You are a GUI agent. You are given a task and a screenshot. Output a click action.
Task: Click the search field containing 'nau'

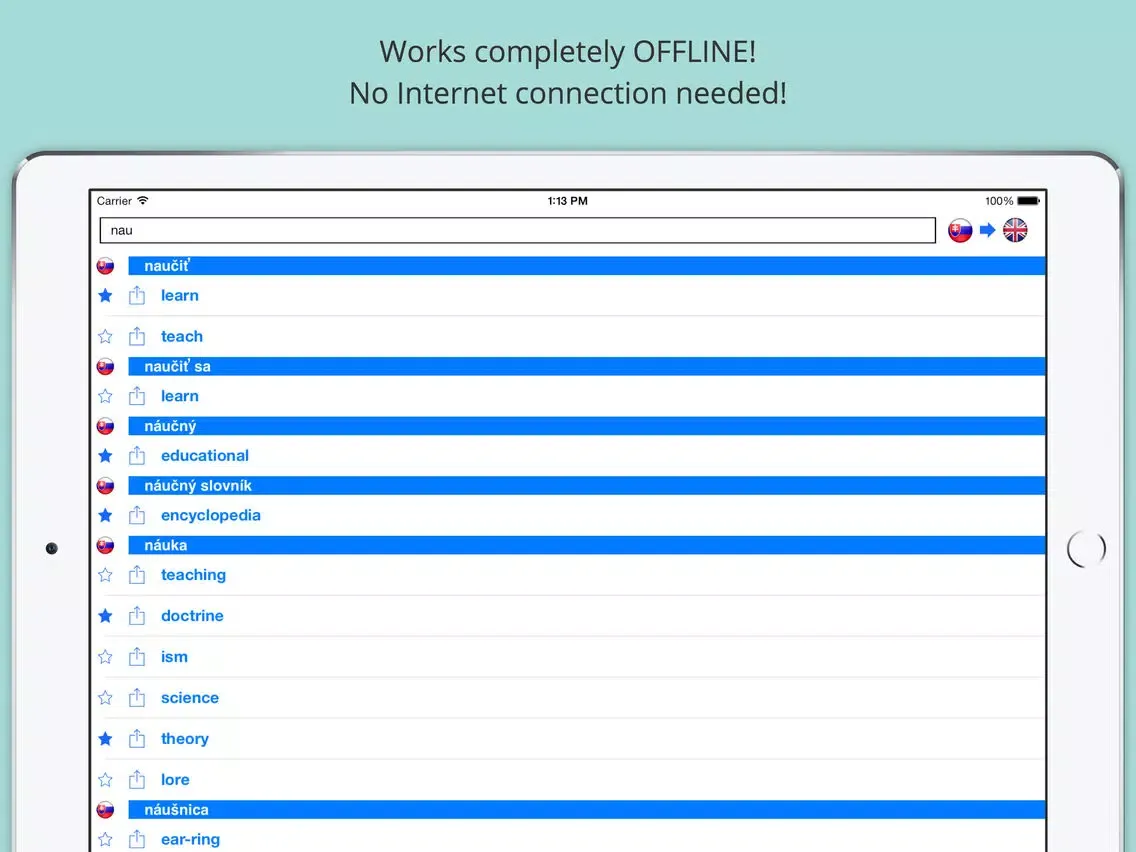pos(517,230)
